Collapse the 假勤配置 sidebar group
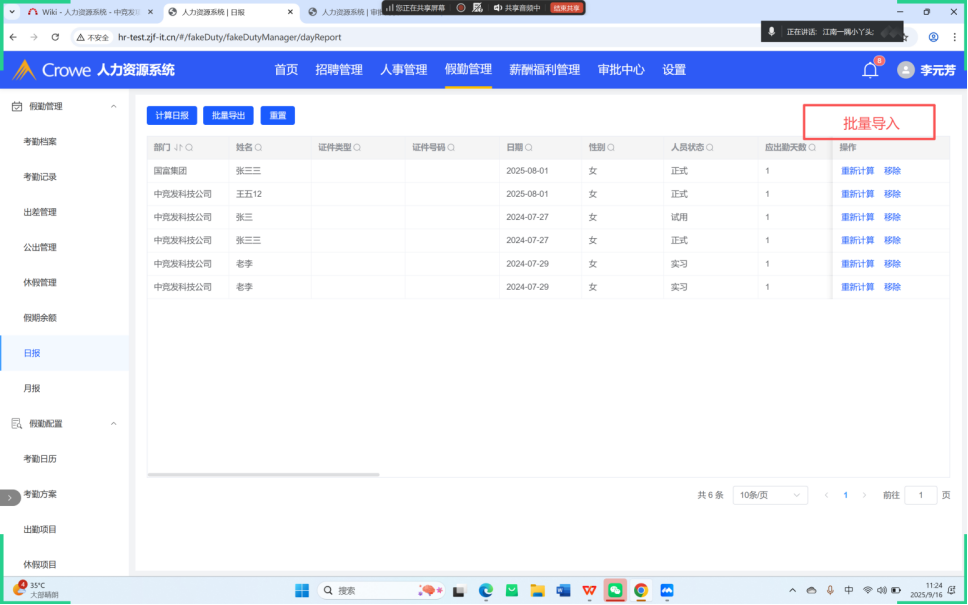This screenshot has height=605, width=968. point(114,424)
